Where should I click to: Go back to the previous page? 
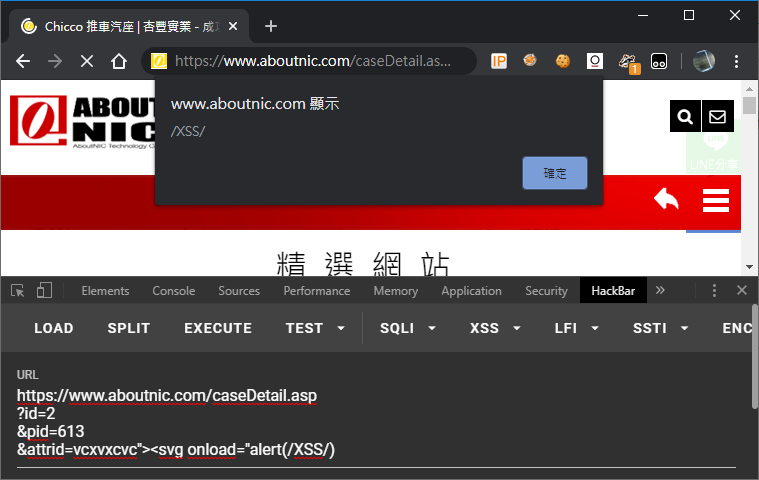tap(23, 61)
